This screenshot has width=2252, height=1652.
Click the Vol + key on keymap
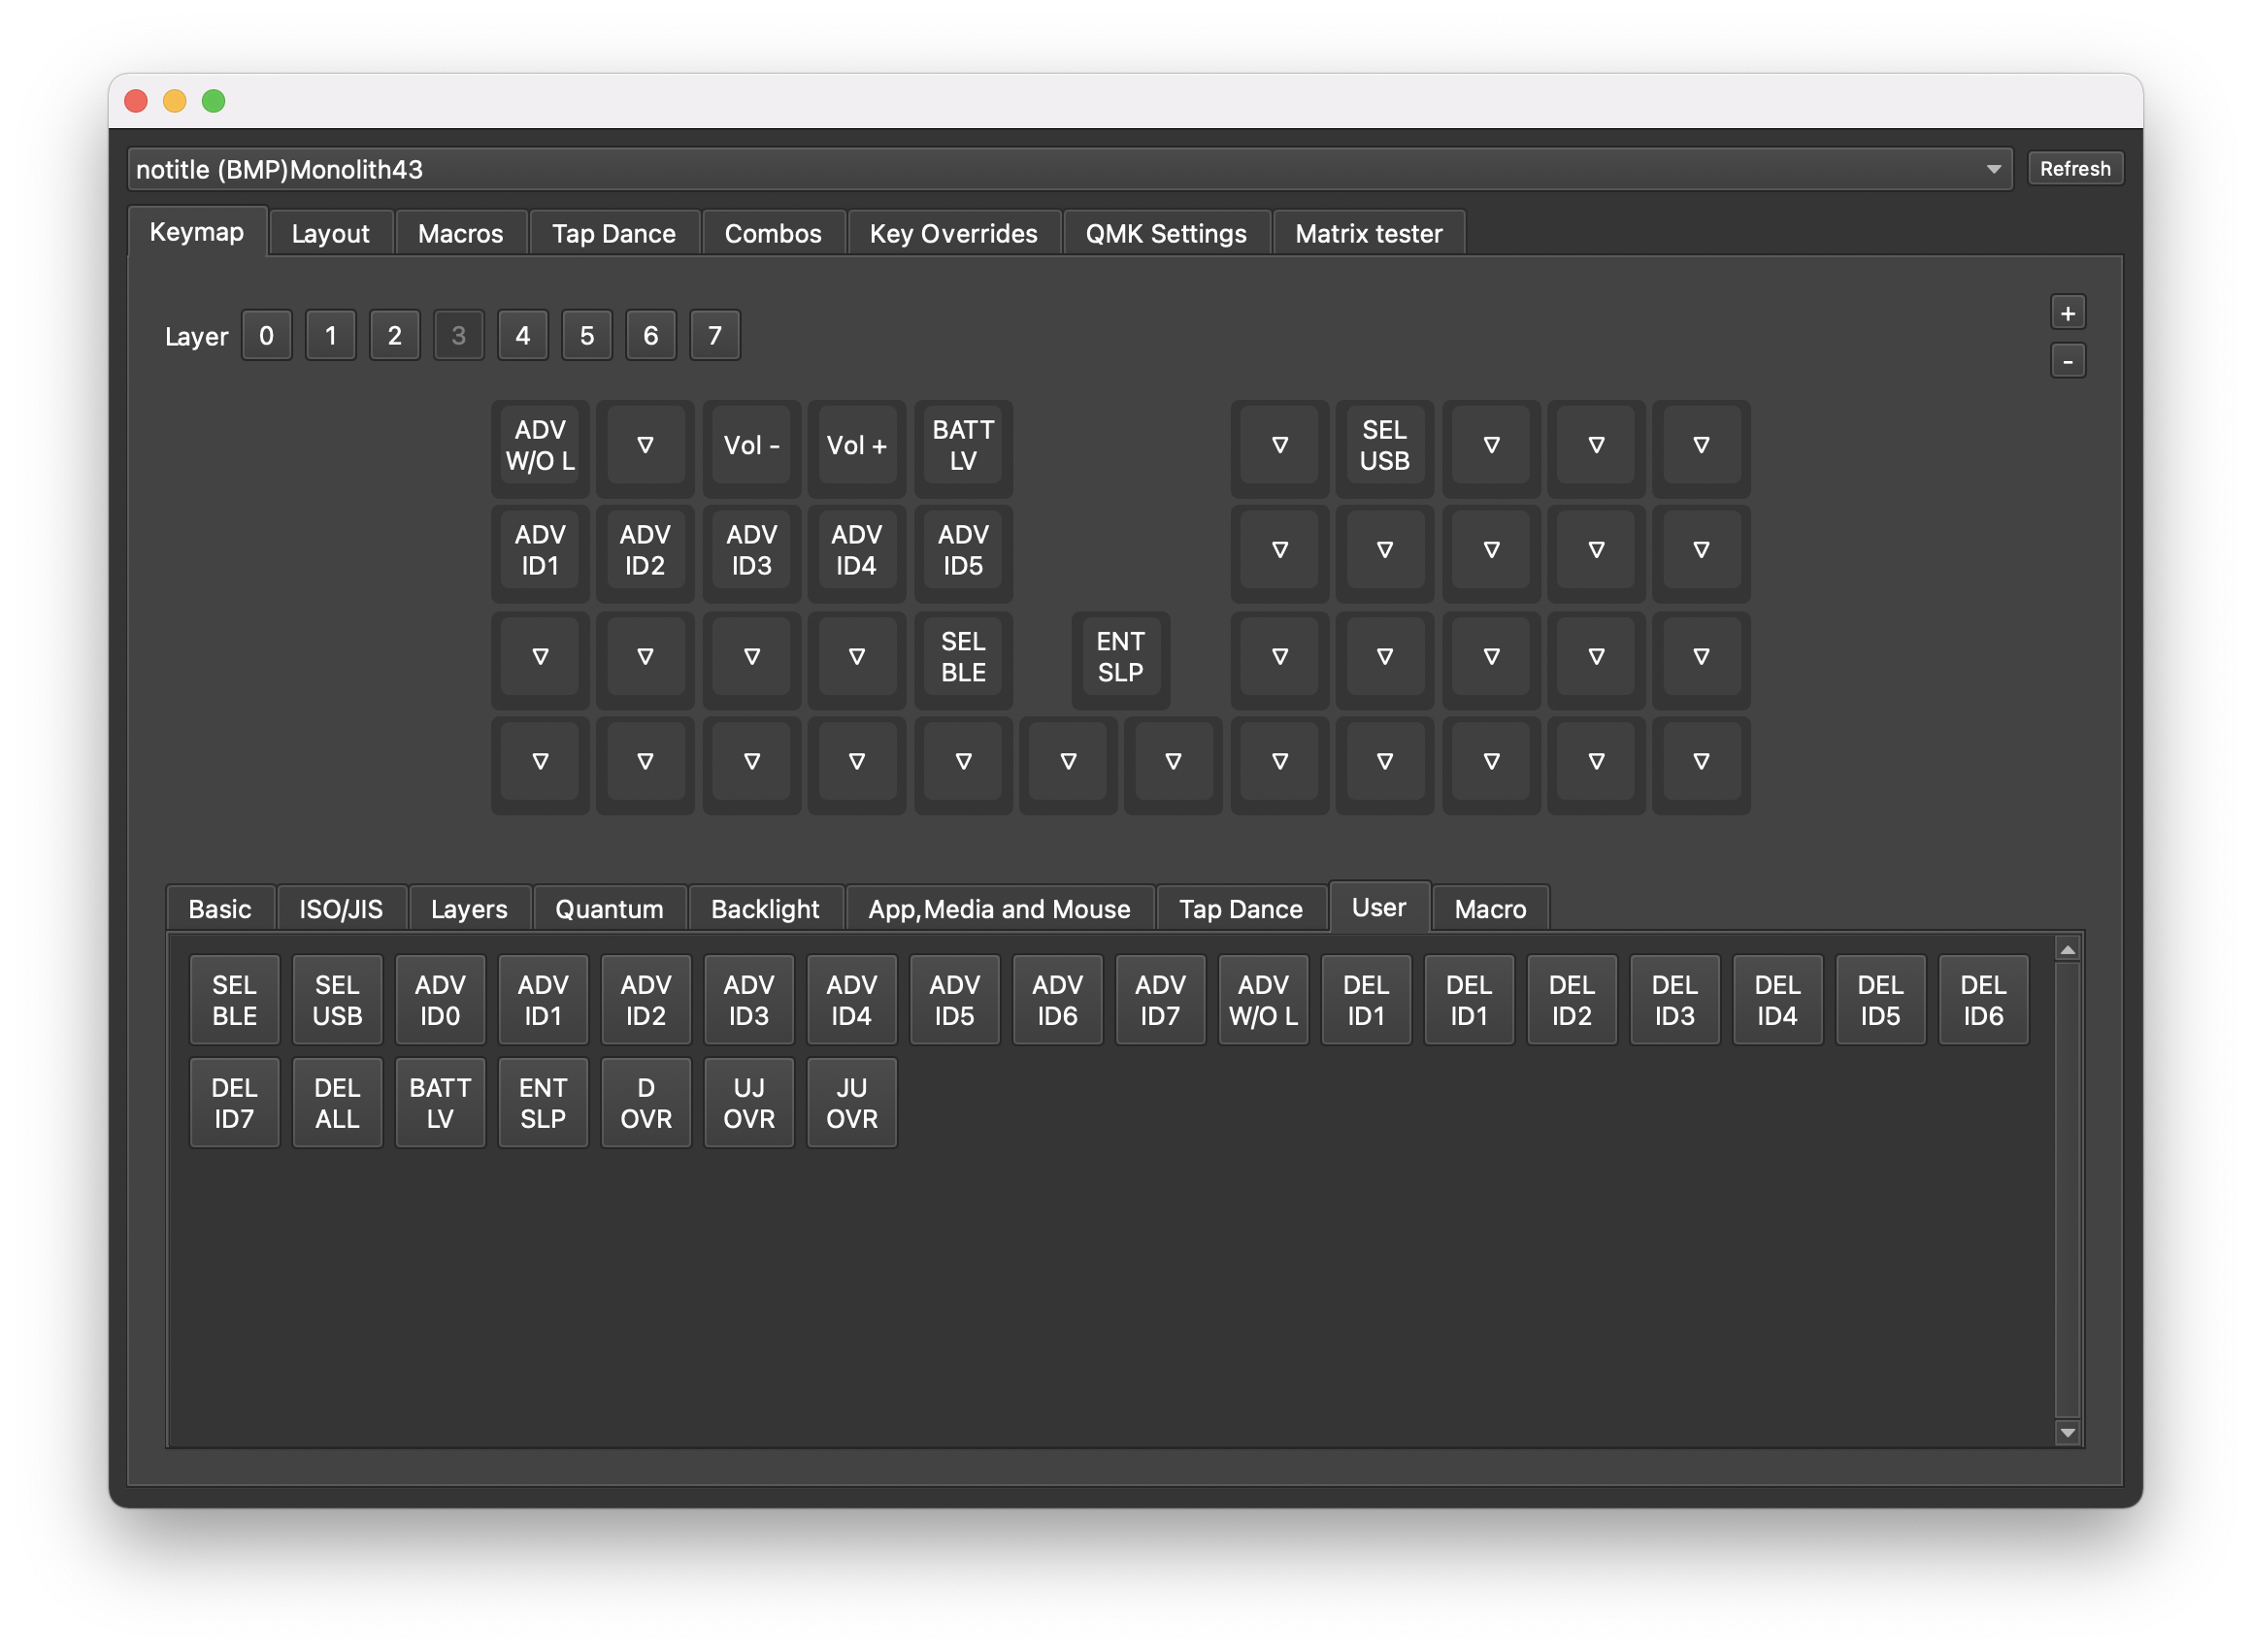click(856, 446)
